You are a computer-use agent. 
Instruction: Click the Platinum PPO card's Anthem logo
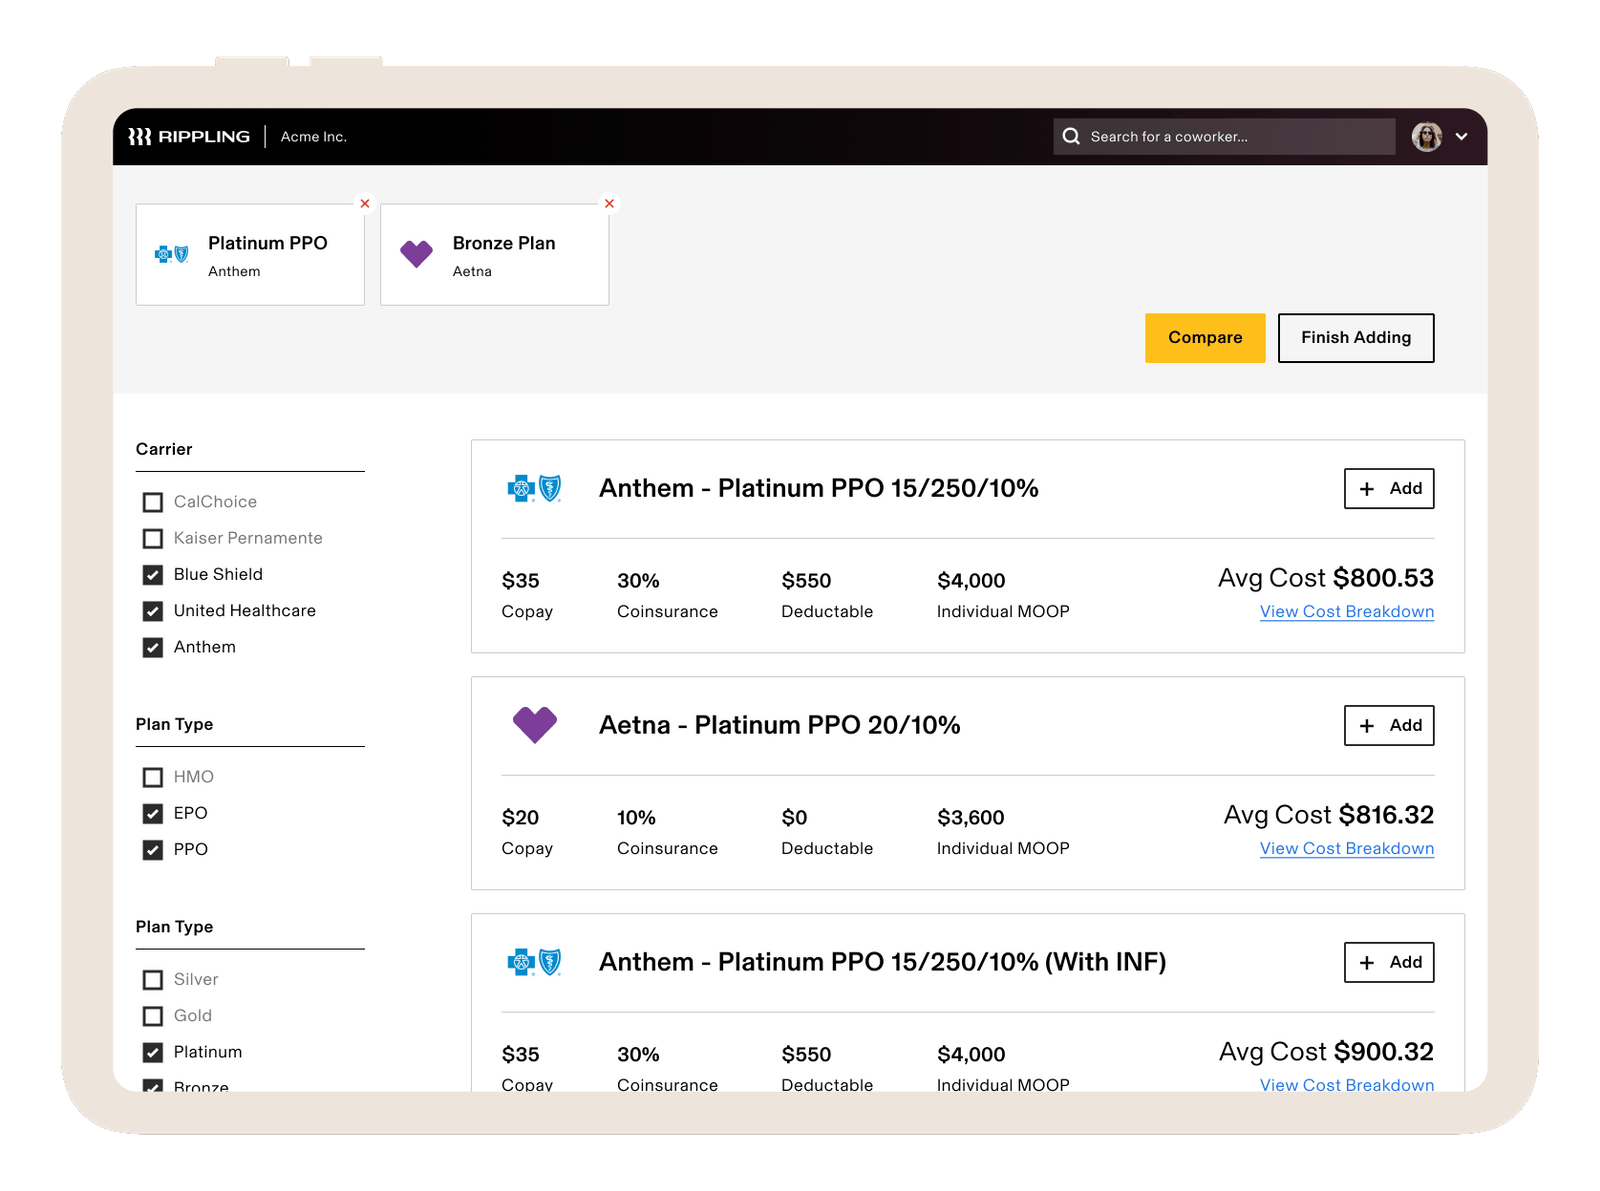pyautogui.click(x=171, y=254)
